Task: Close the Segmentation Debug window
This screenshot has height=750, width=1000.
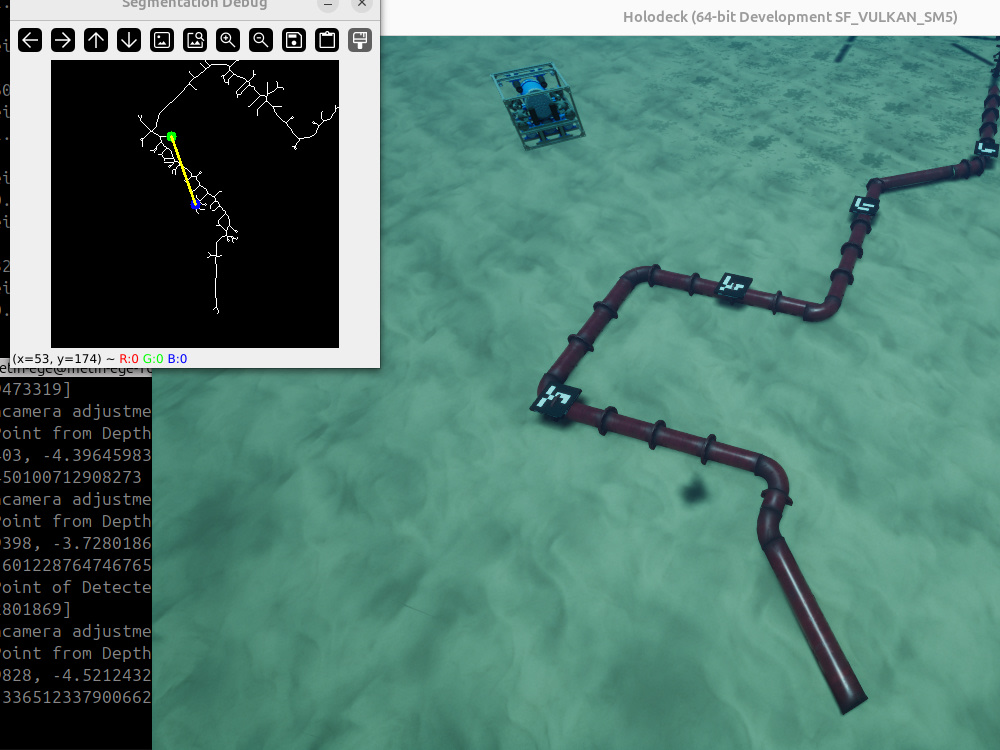Action: point(362,5)
